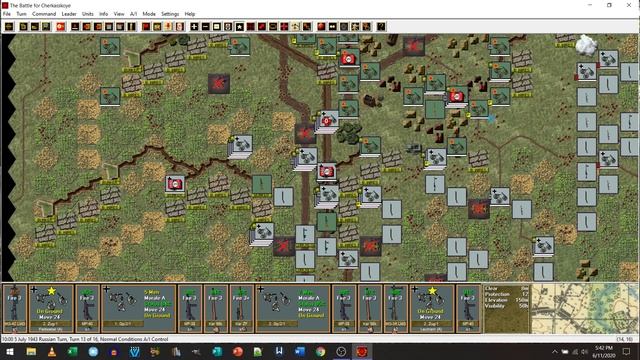The image size is (640, 360).
Task: Click the white double-arrow toolbar icon
Action: click(x=333, y=27)
